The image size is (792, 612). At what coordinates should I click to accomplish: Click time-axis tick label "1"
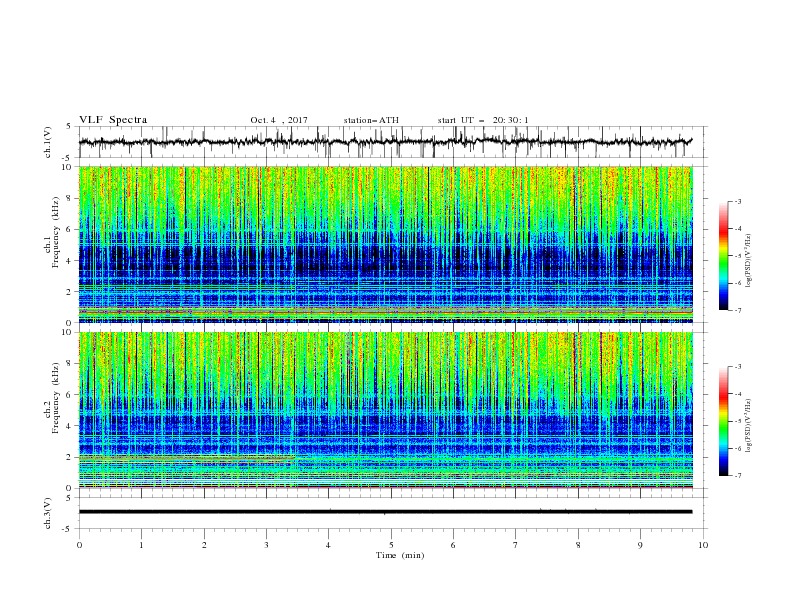141,545
